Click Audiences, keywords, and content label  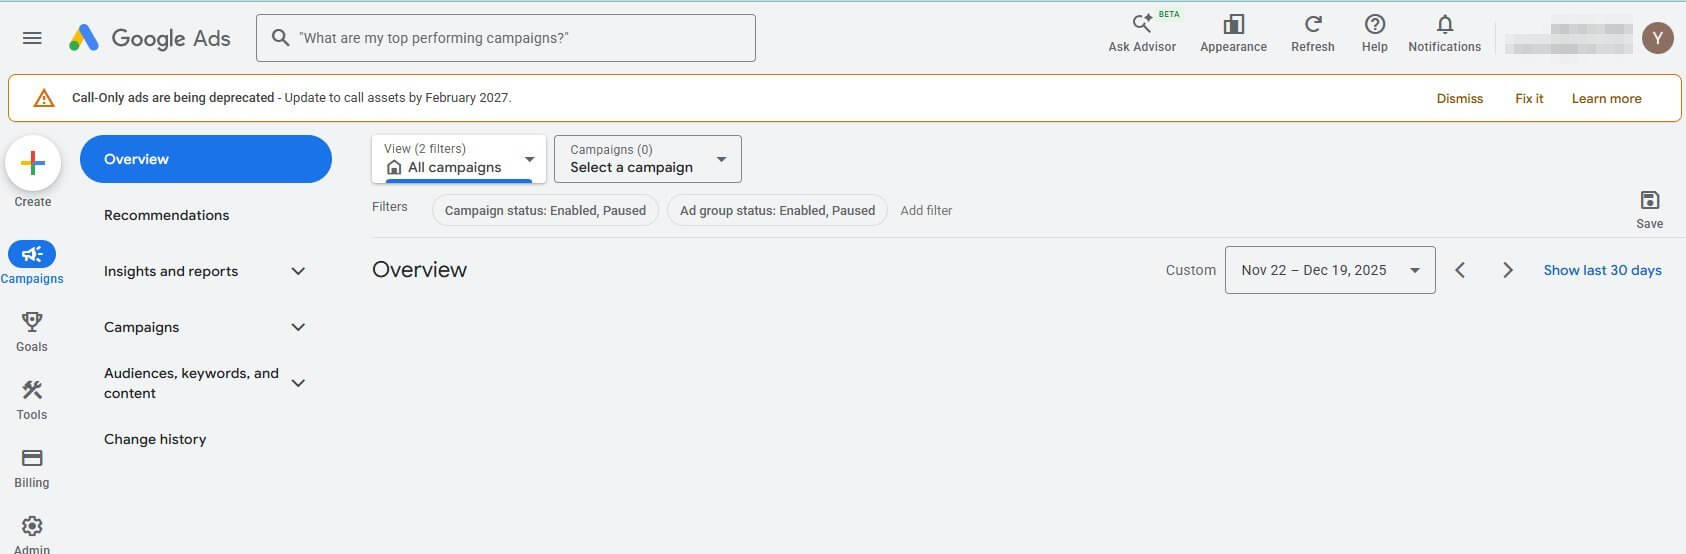click(191, 383)
